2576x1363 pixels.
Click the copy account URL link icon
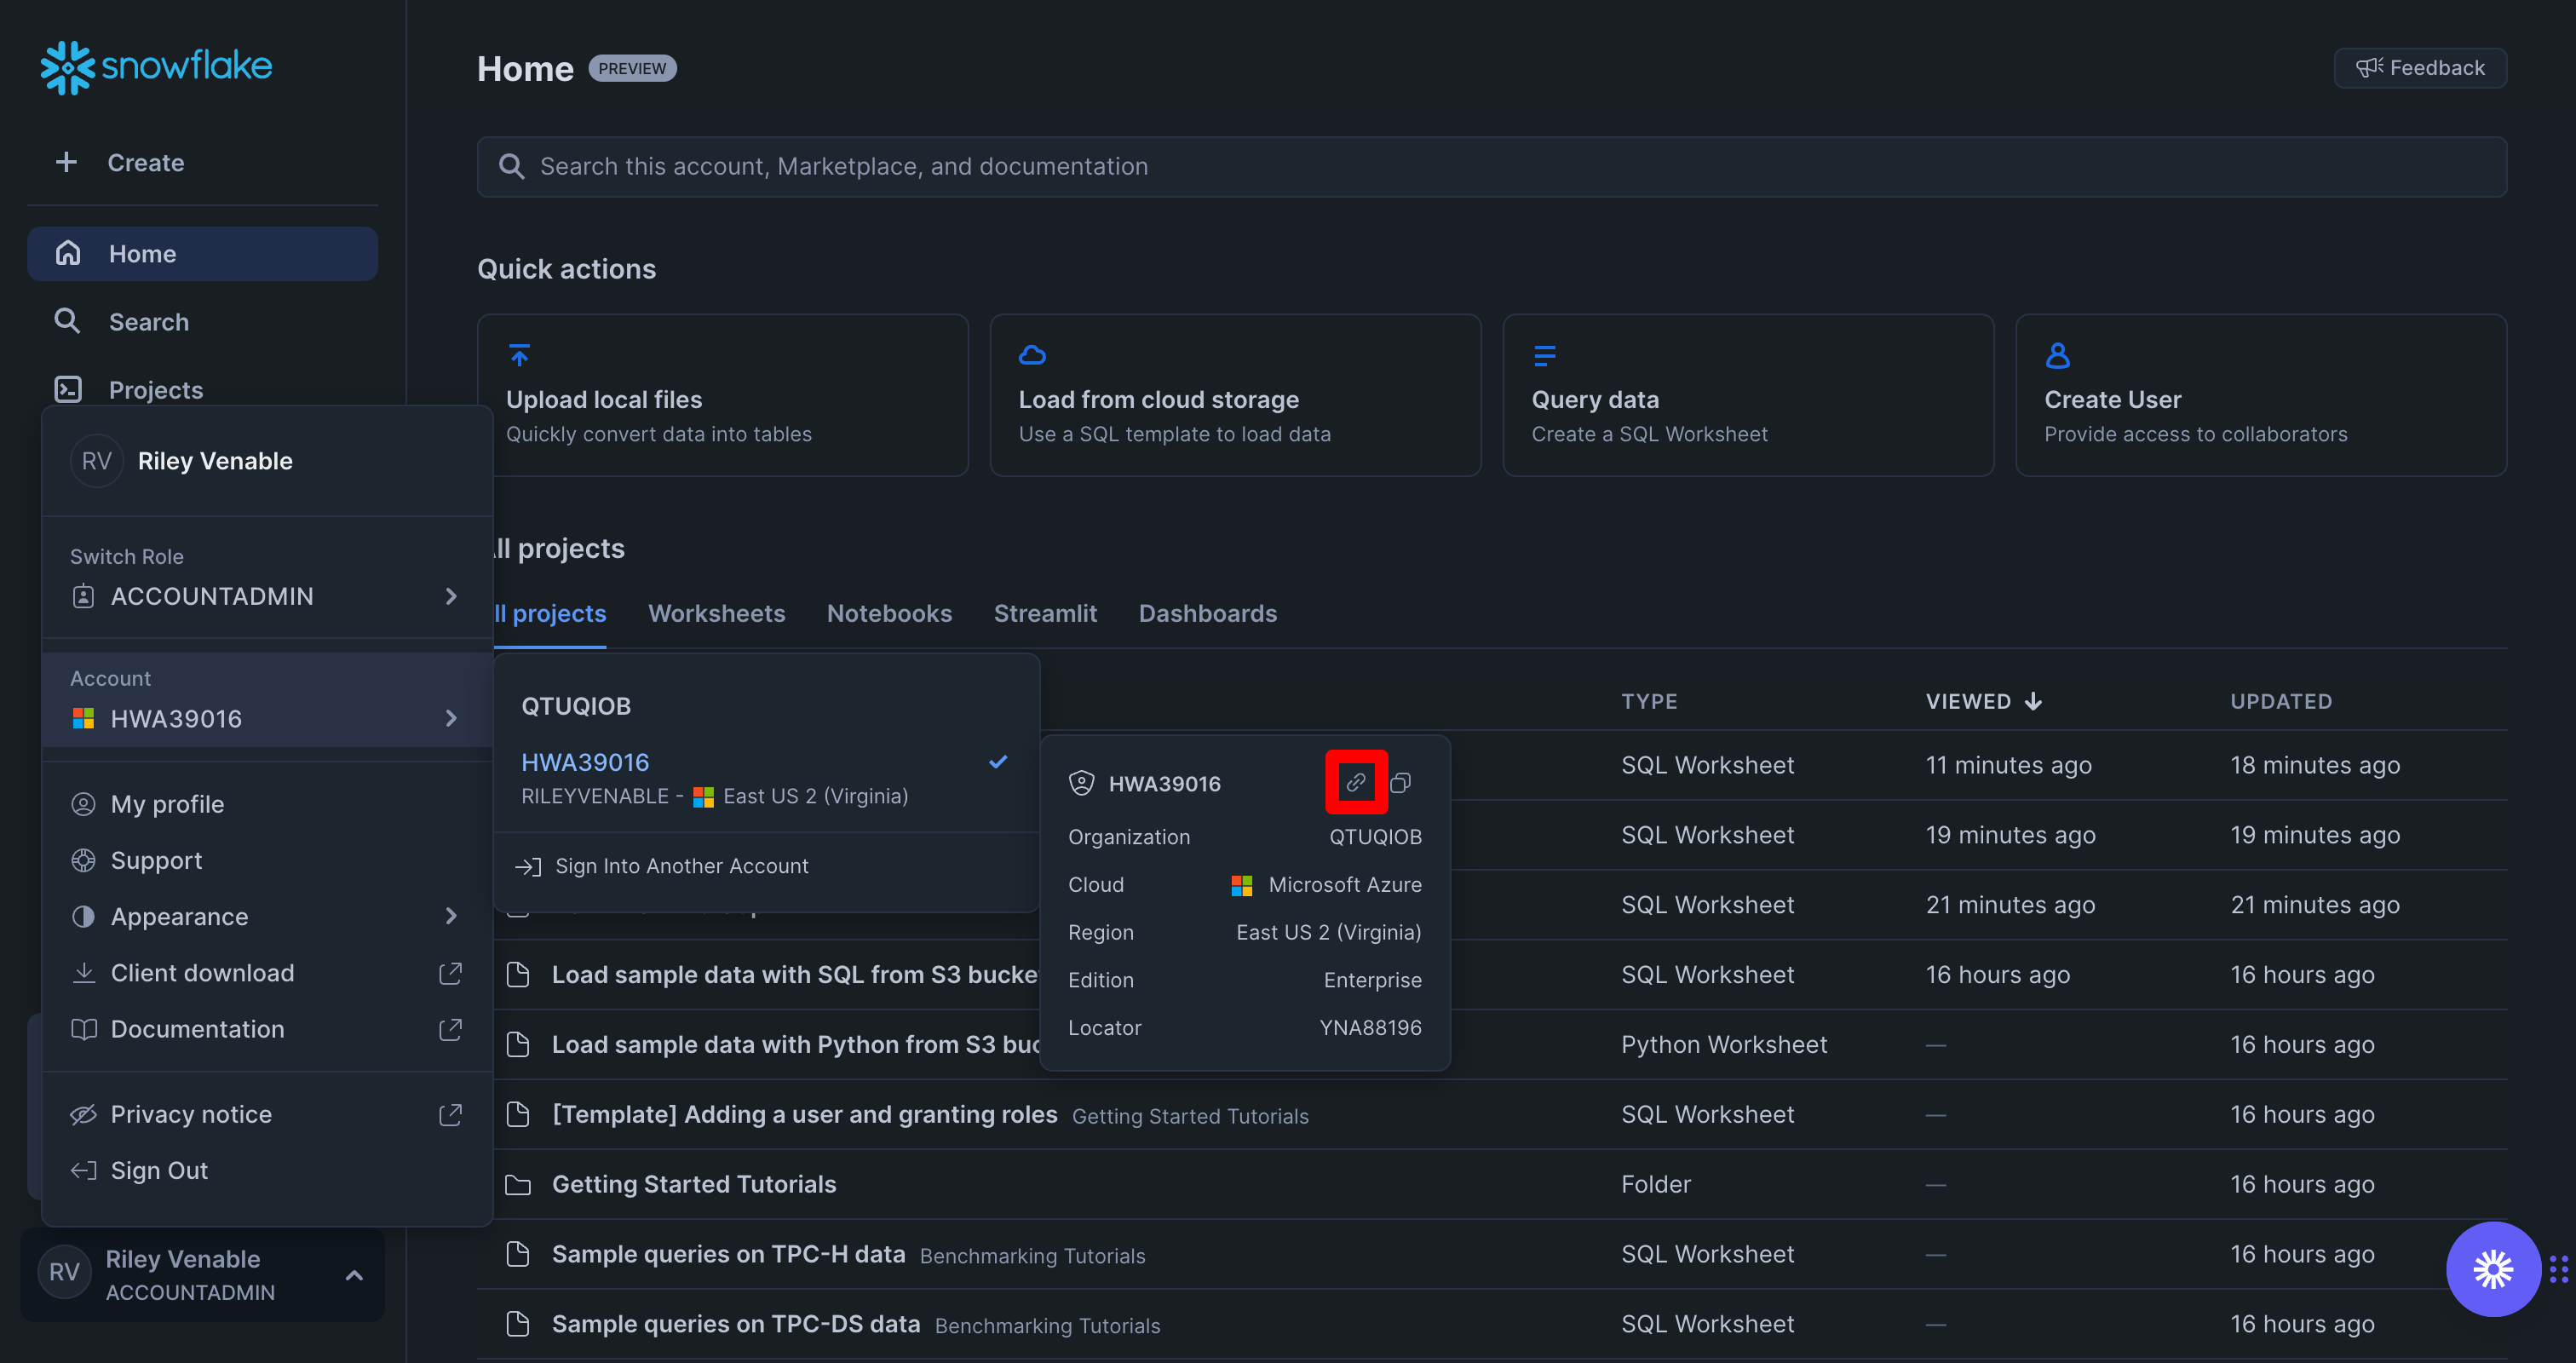coord(1356,782)
